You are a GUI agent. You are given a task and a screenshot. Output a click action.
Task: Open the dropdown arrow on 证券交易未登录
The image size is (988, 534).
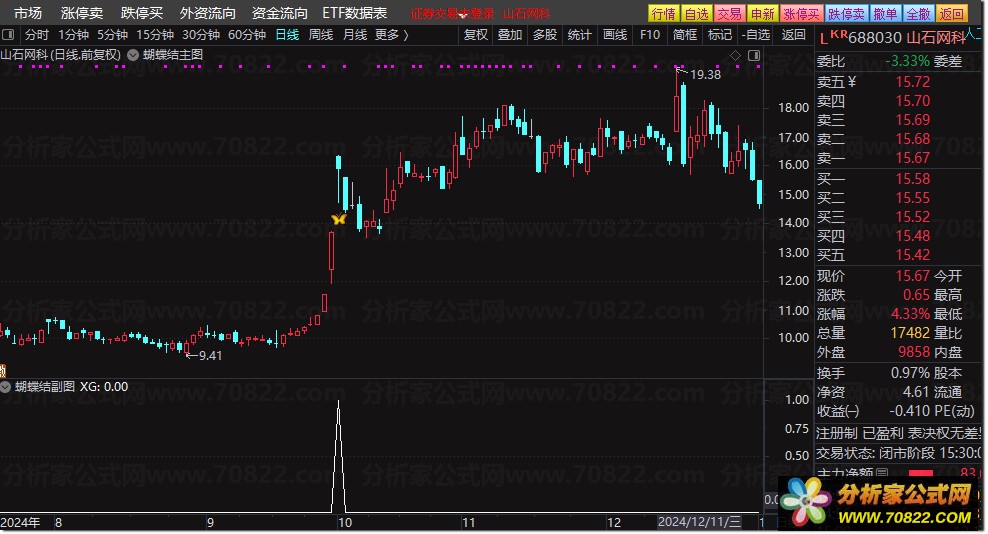click(464, 16)
